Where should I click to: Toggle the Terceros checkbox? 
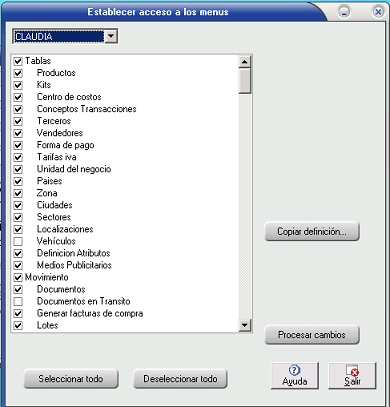pyautogui.click(x=18, y=121)
